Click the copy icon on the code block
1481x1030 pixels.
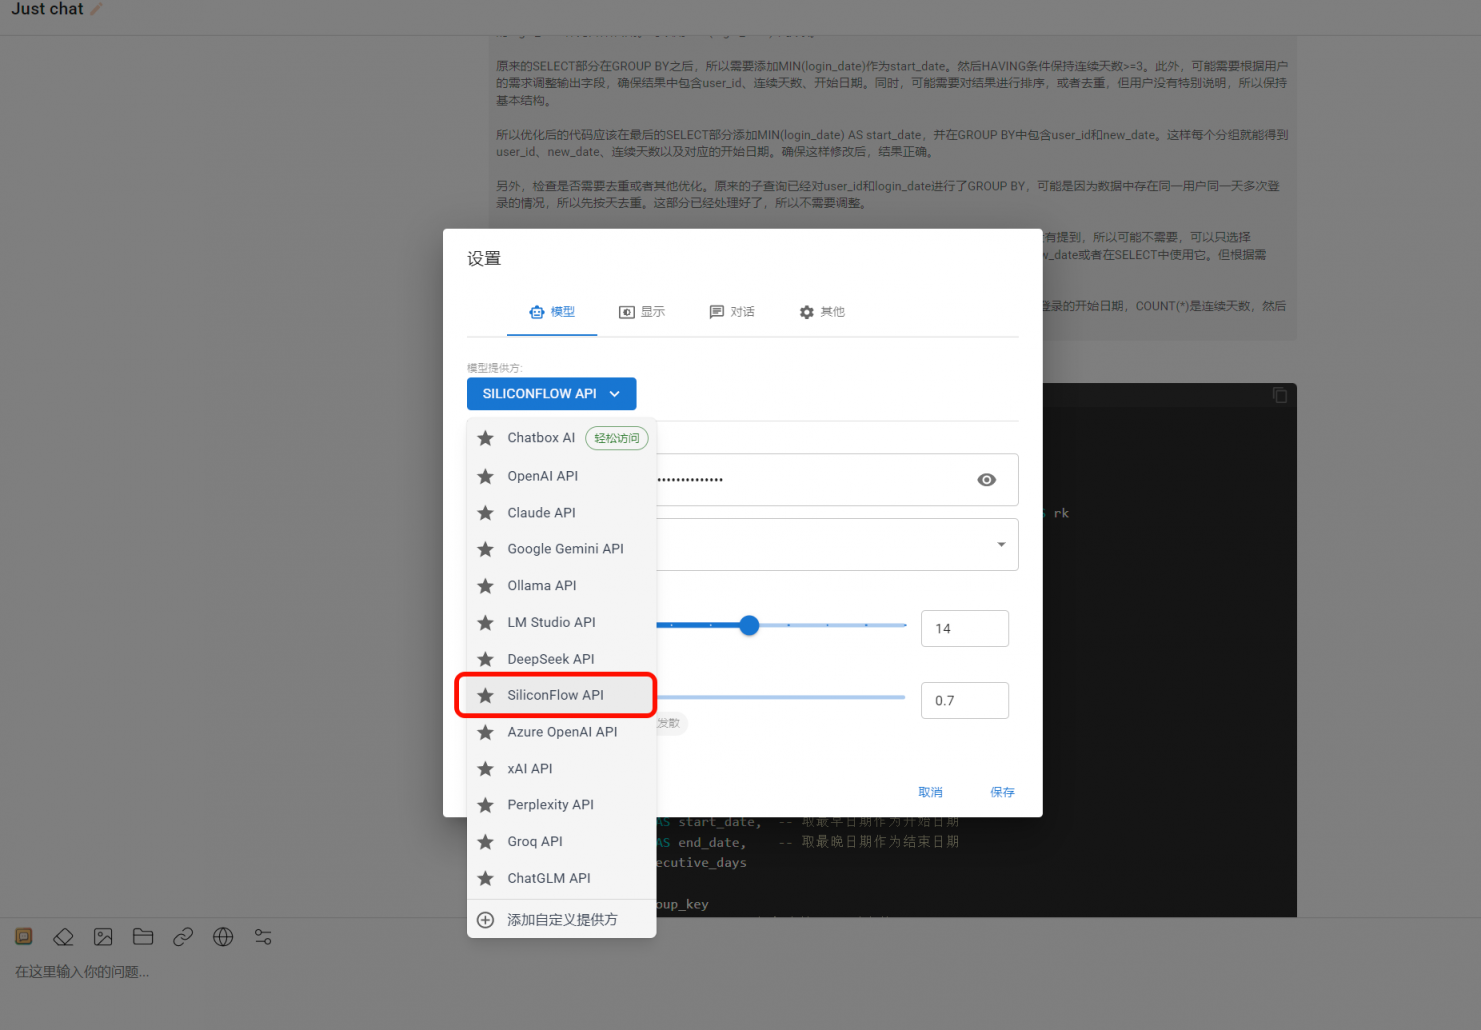pos(1279,395)
